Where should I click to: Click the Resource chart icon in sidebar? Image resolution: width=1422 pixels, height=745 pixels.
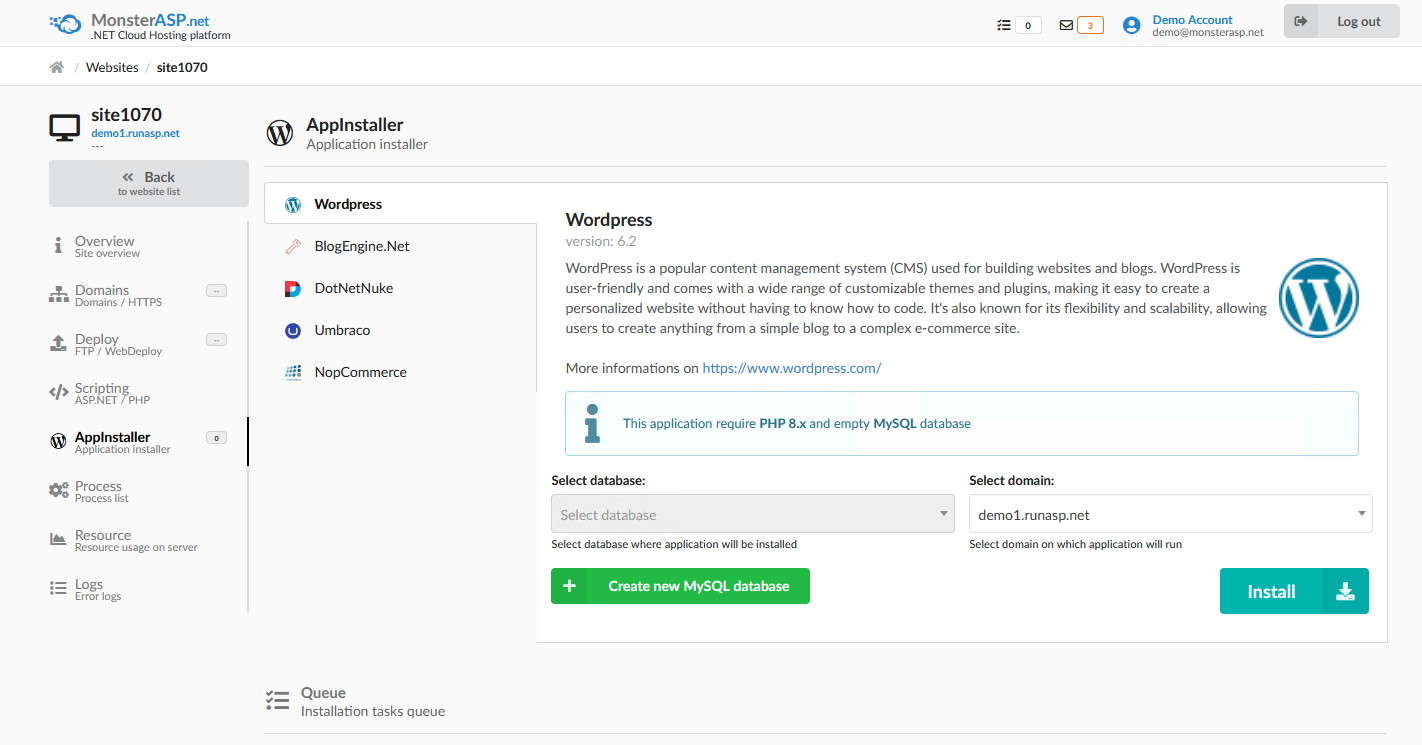pos(58,540)
